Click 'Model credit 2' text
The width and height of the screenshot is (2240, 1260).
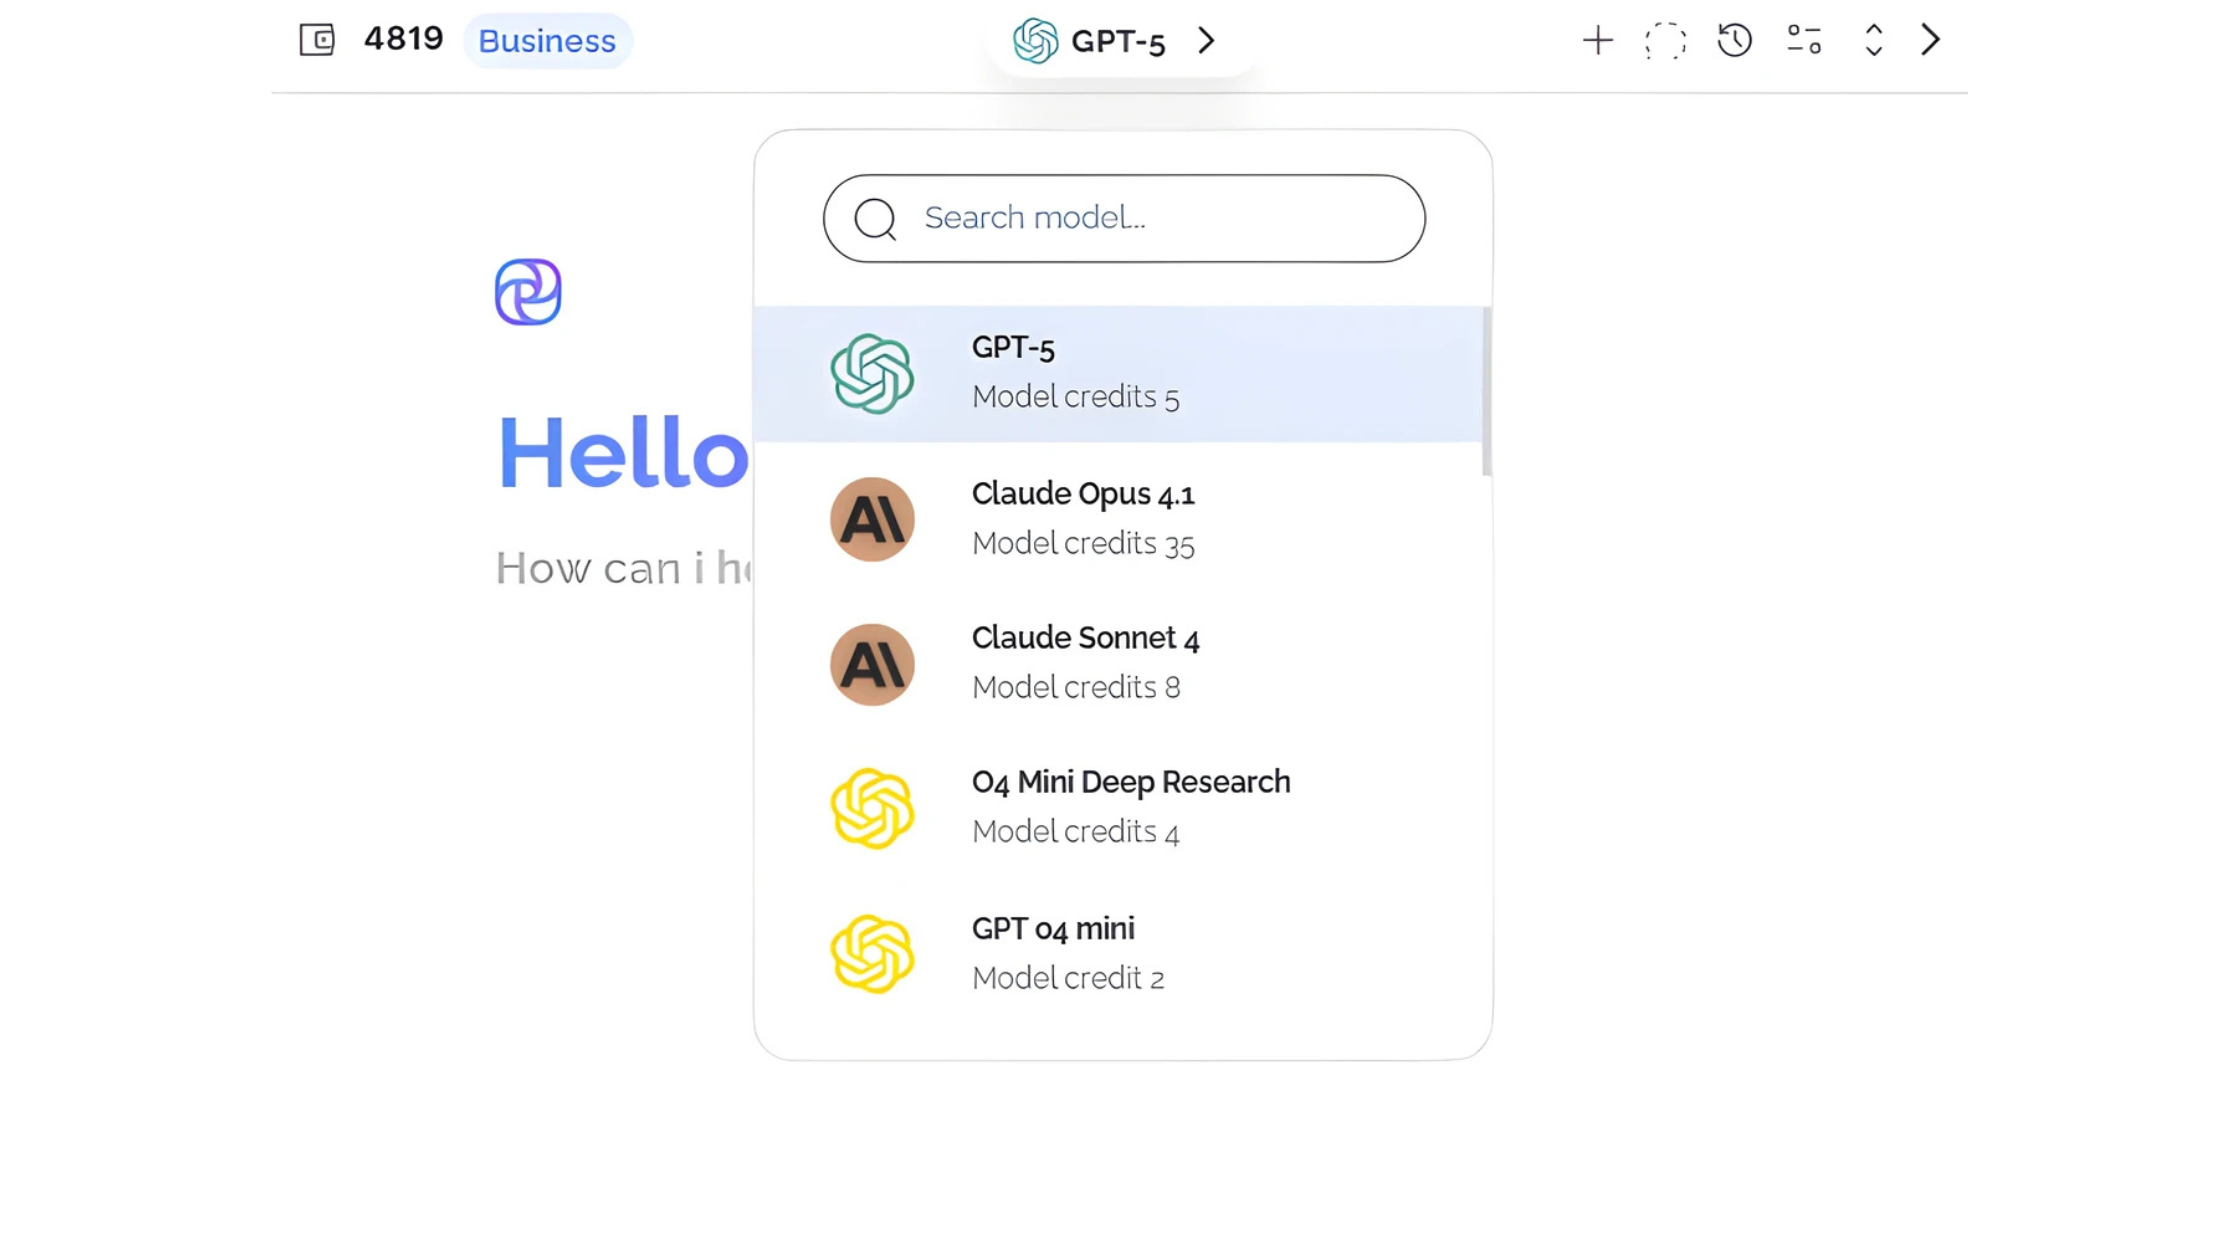coord(1068,977)
